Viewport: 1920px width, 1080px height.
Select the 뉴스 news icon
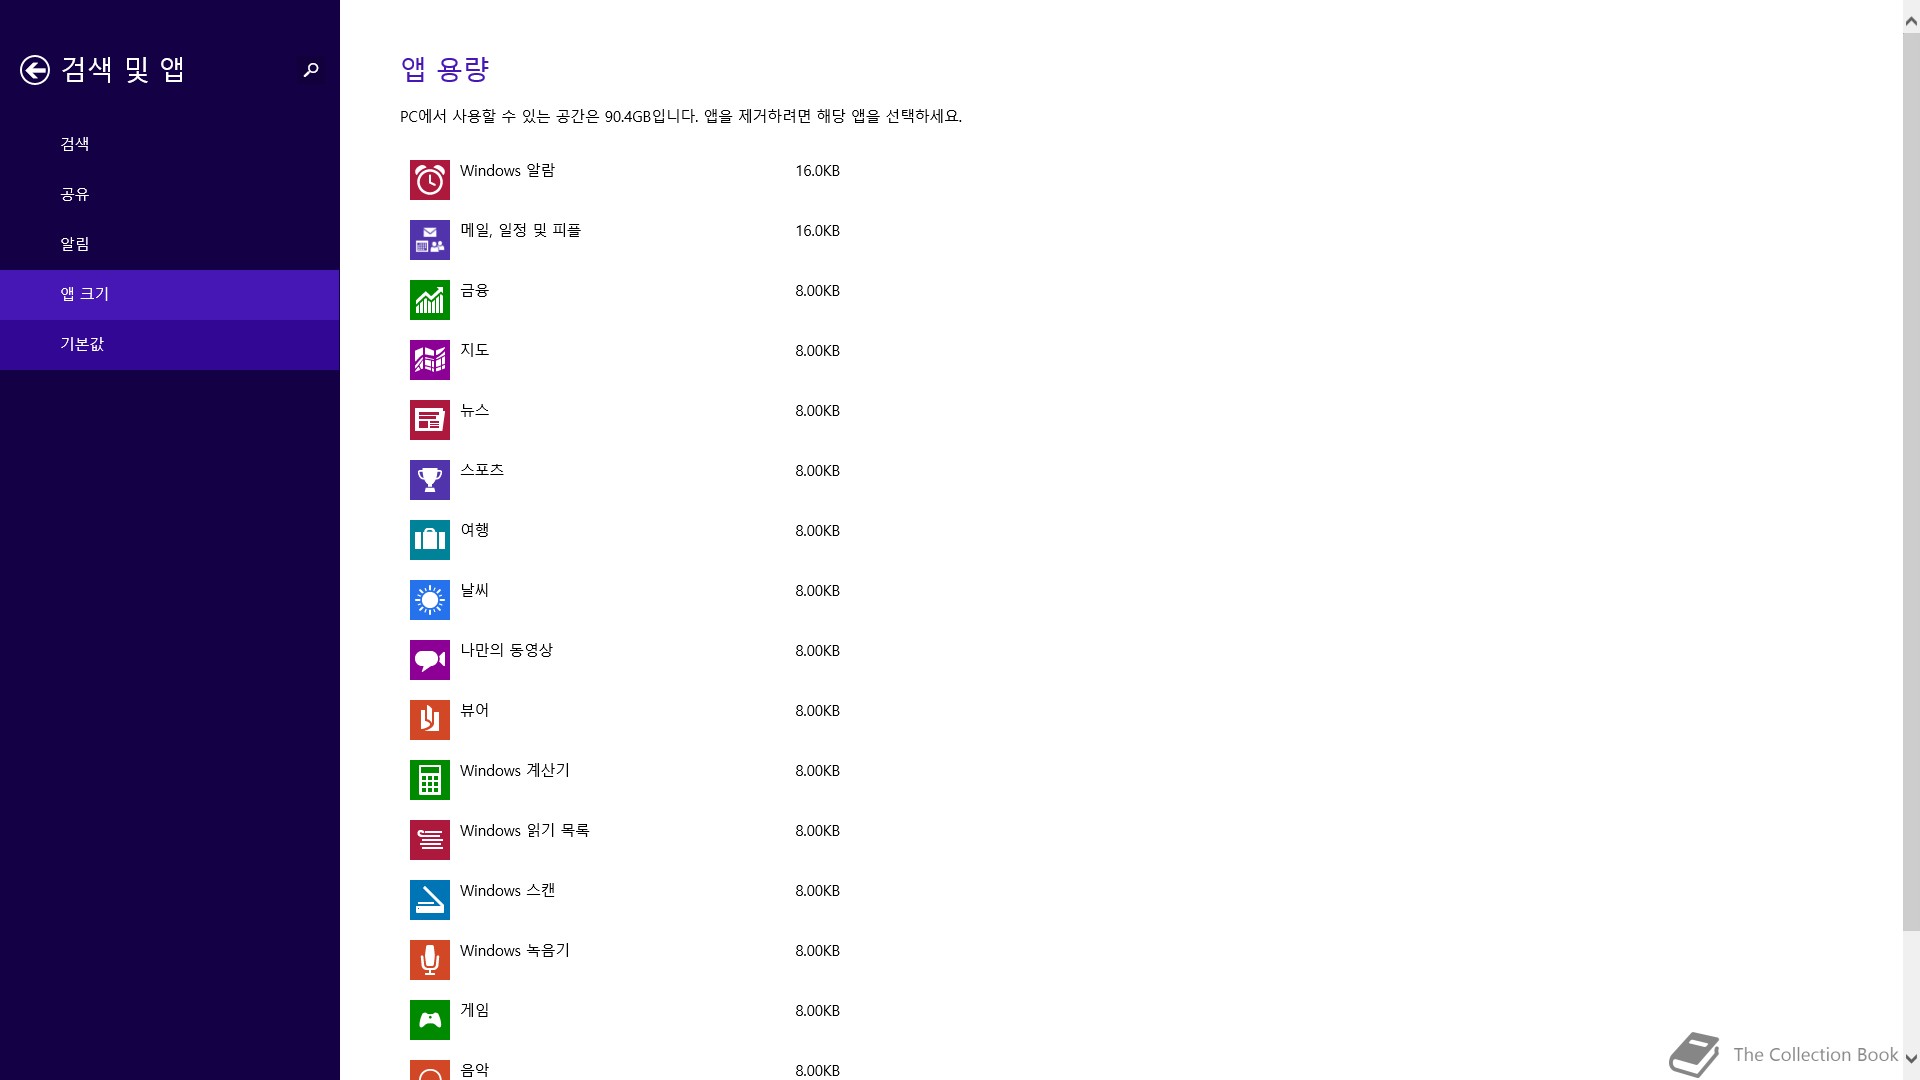(x=430, y=420)
